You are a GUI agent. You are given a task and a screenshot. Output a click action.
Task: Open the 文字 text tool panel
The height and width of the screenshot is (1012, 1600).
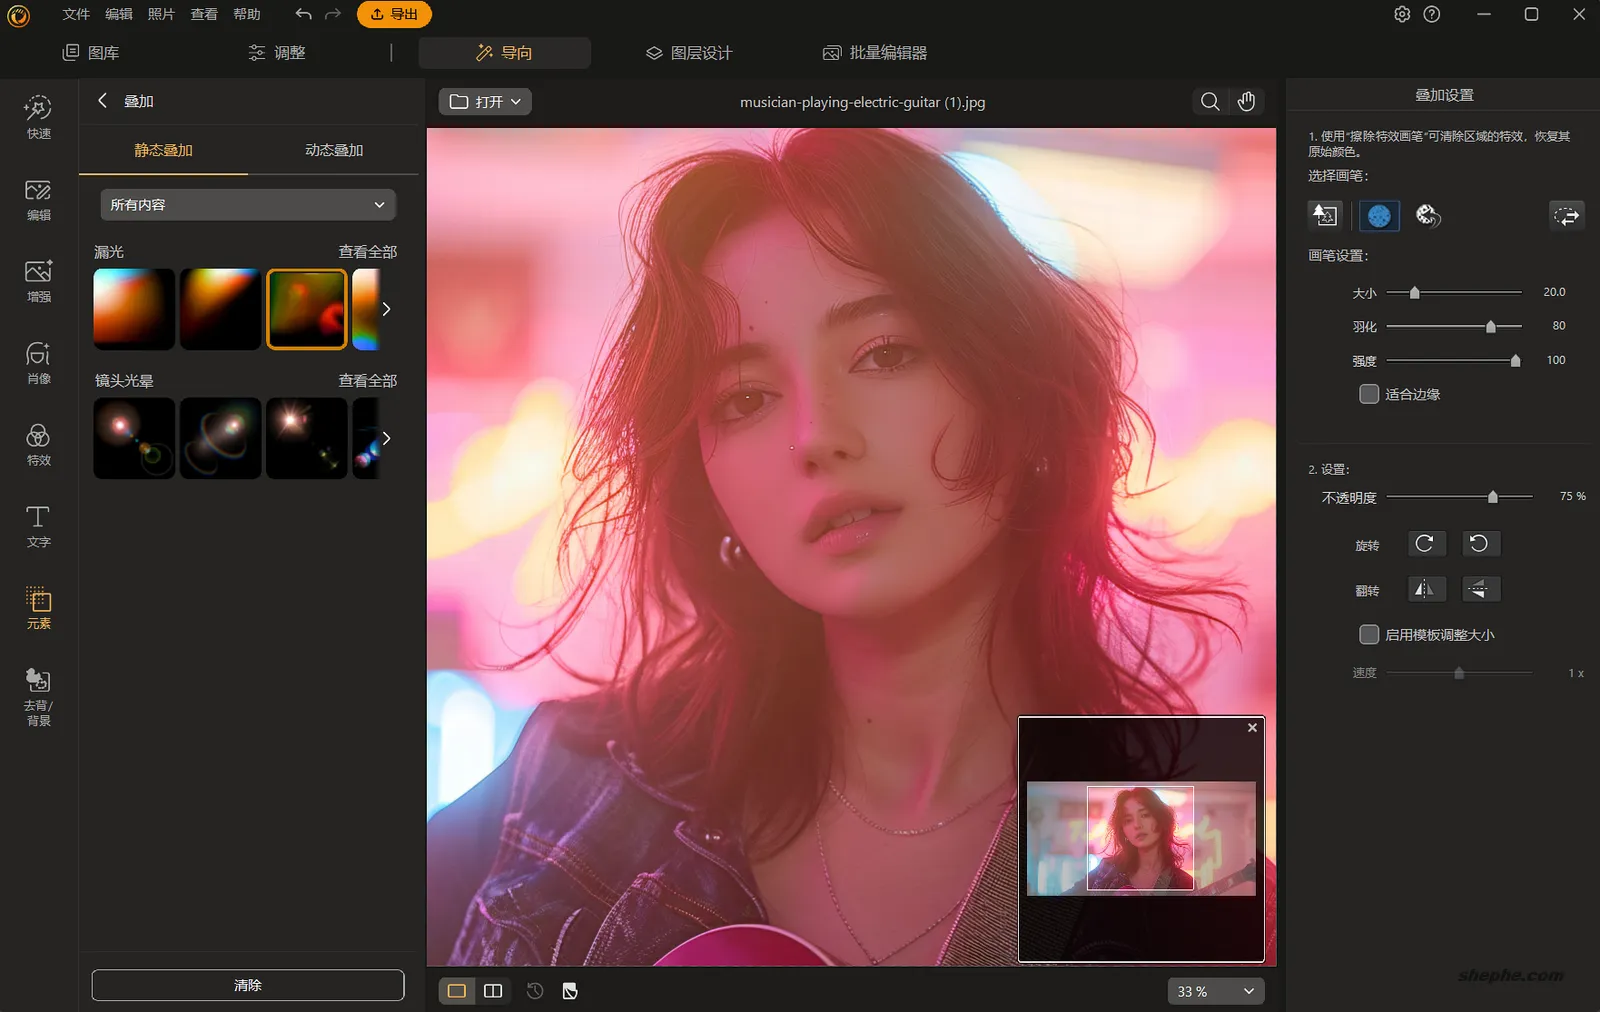37,526
